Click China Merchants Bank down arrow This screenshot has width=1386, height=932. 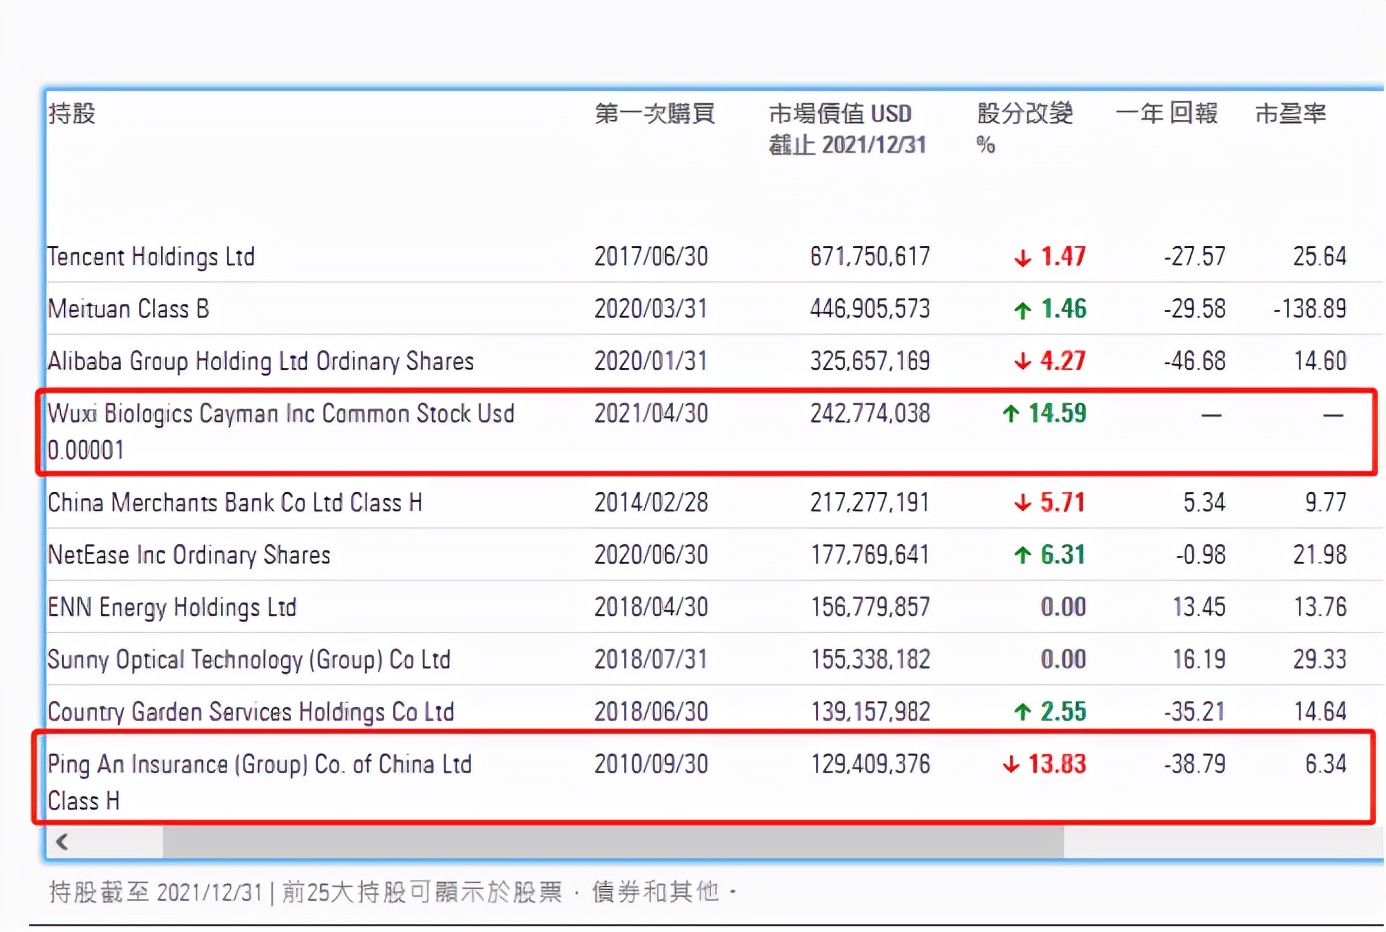point(1022,503)
